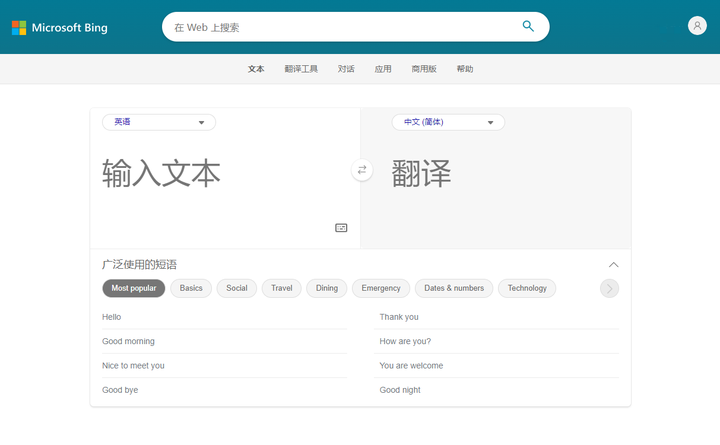Viewport: 720px width, 445px height.
Task: Swap source and target languages
Action: pos(362,170)
